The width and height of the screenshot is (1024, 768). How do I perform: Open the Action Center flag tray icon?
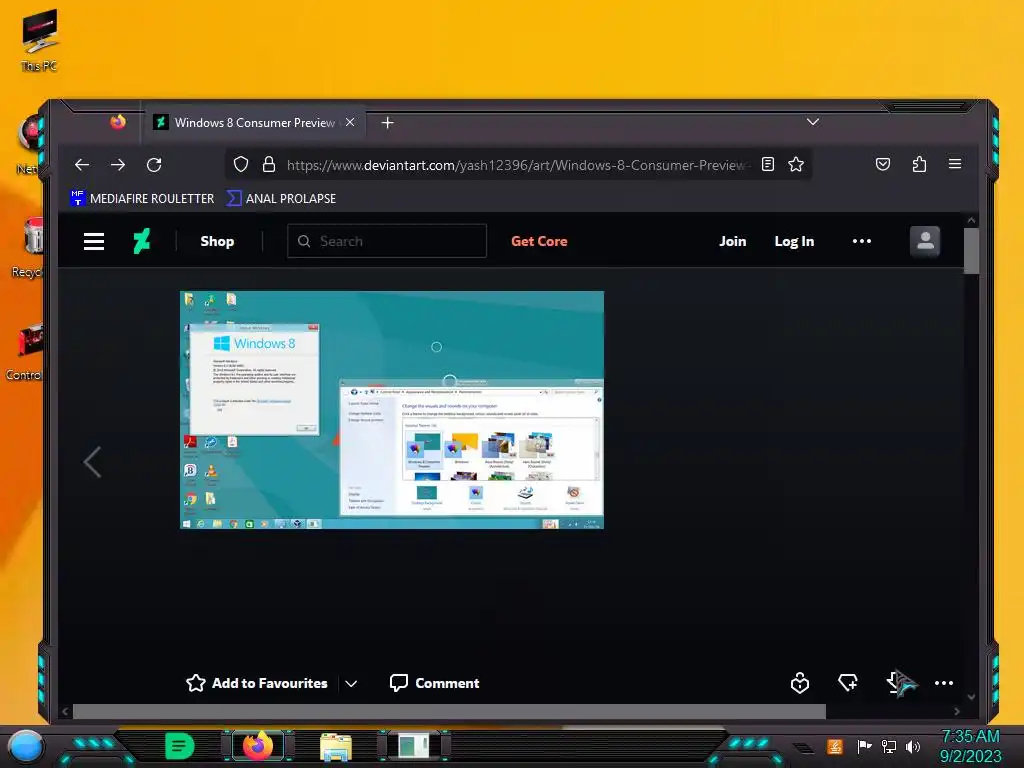tap(864, 746)
